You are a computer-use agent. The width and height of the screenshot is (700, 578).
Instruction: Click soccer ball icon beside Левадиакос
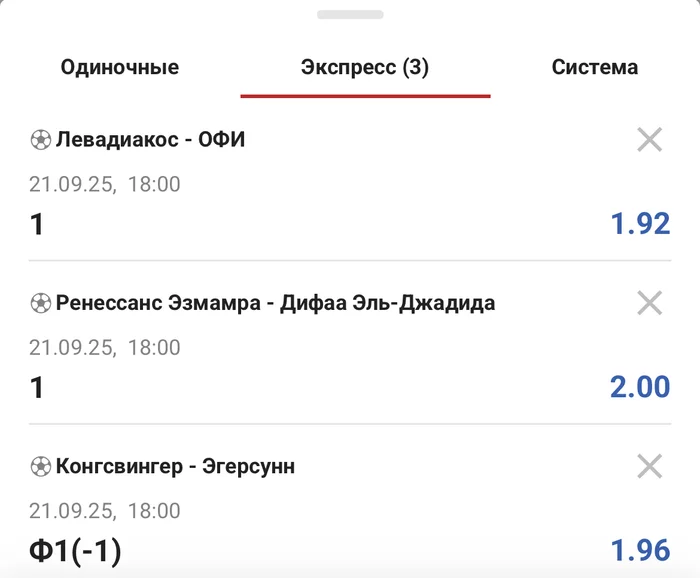click(x=40, y=140)
